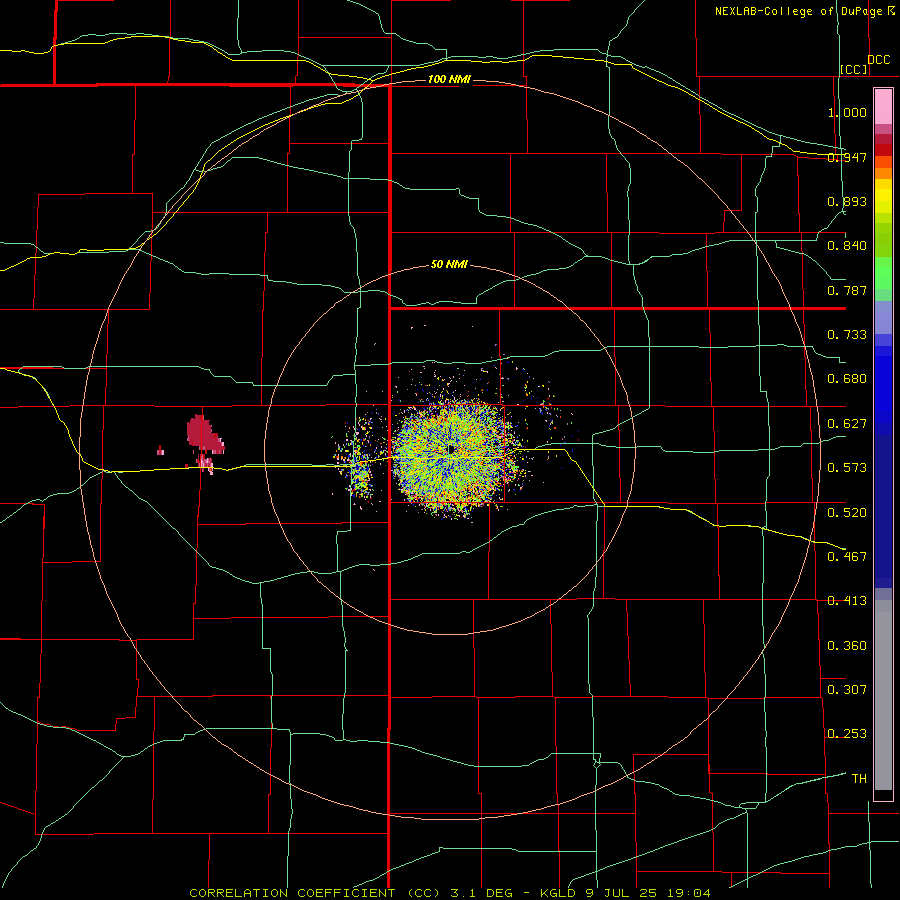Click the 0.573 legend value
Viewport: 900px width, 900px height.
tap(847, 468)
